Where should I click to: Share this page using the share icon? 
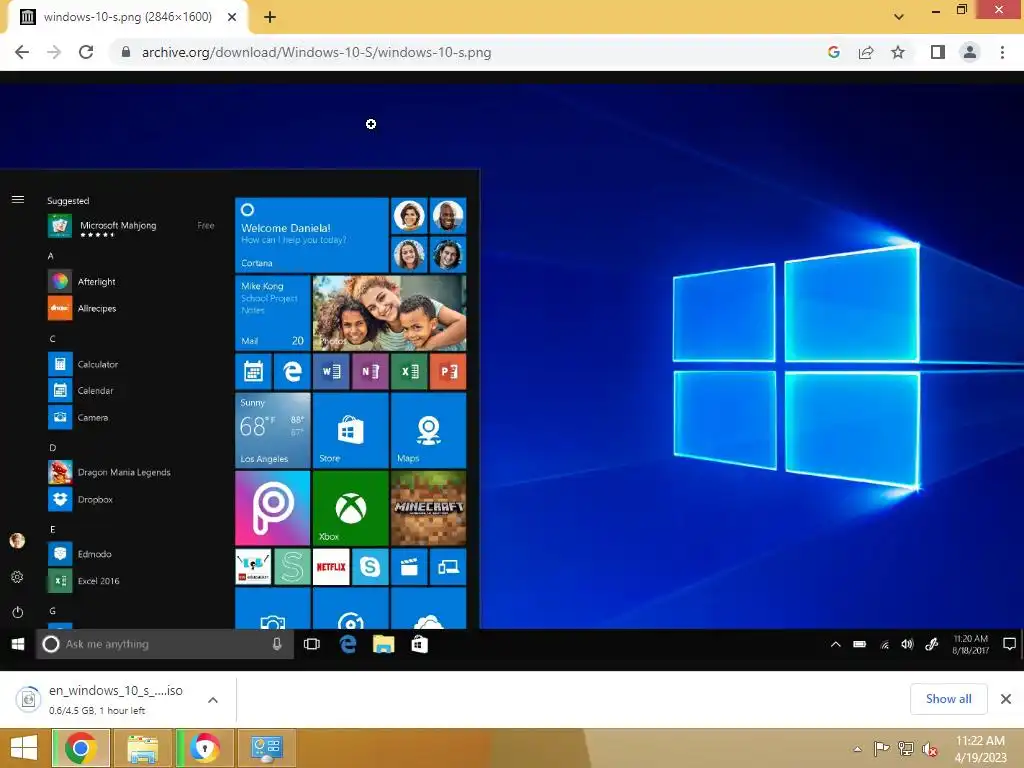(x=866, y=52)
